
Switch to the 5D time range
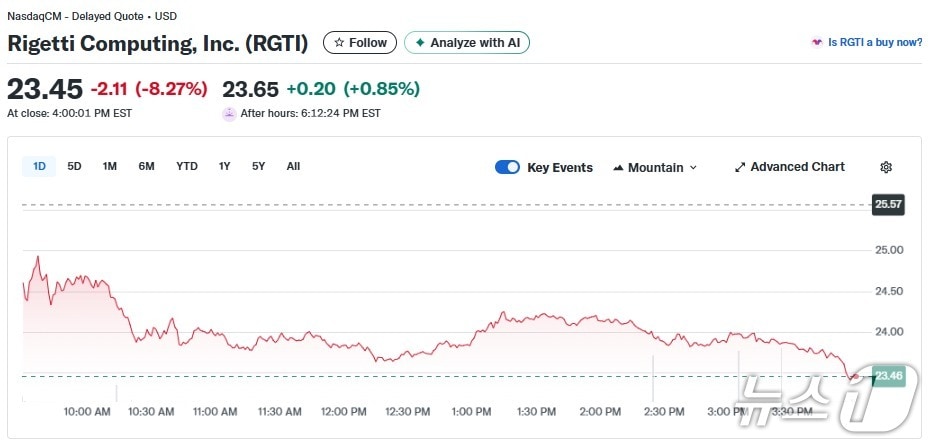click(74, 167)
